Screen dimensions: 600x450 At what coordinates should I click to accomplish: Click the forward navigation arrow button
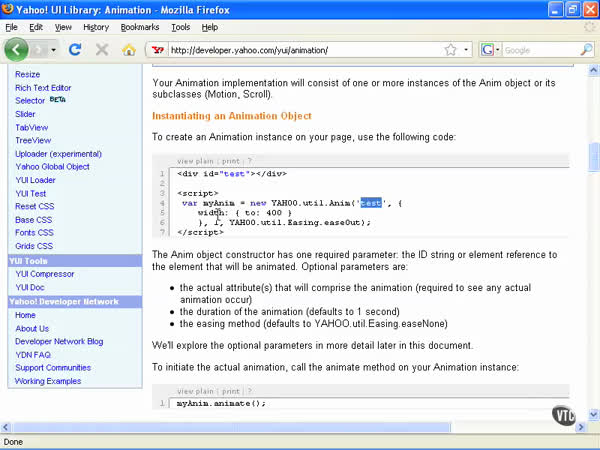pos(45,49)
